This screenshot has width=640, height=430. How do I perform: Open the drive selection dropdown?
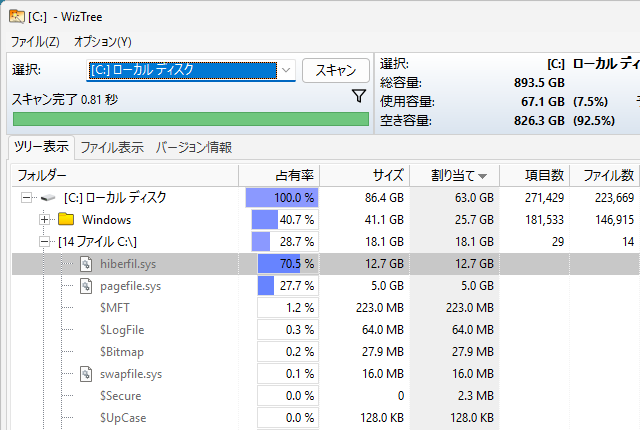286,70
